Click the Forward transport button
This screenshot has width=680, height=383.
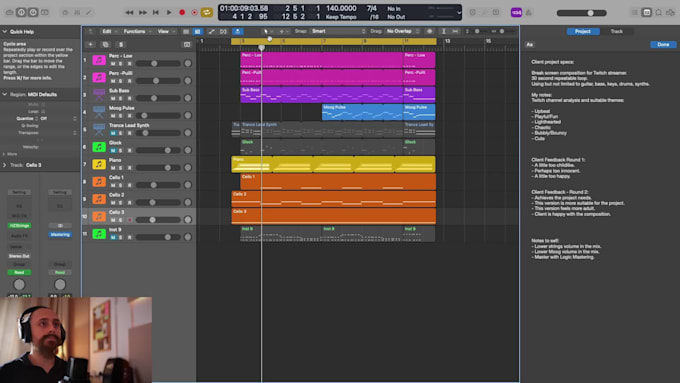click(142, 13)
